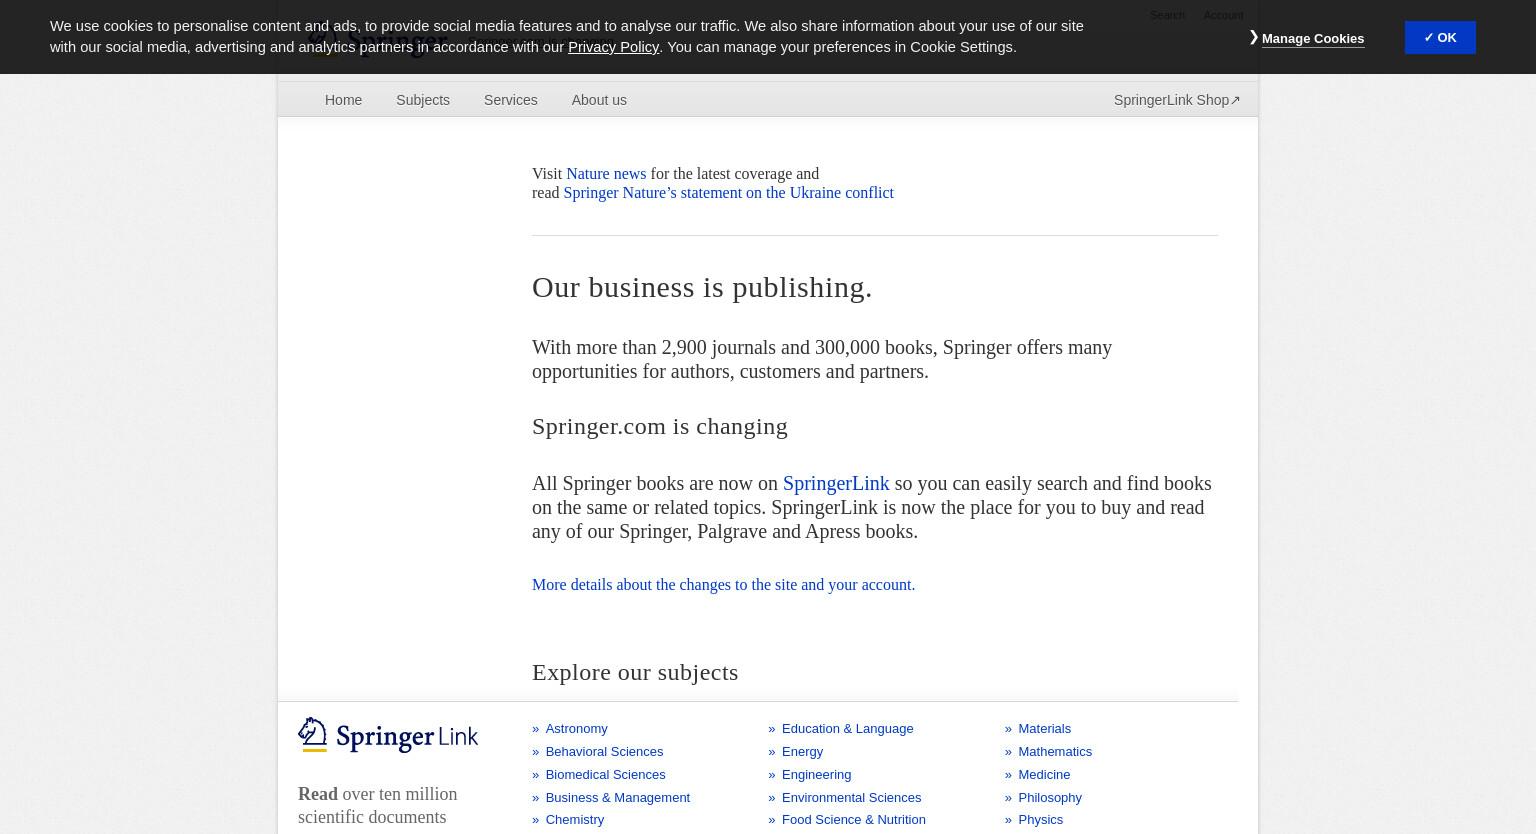
Task: Select the Energy subject
Action: (x=802, y=751)
